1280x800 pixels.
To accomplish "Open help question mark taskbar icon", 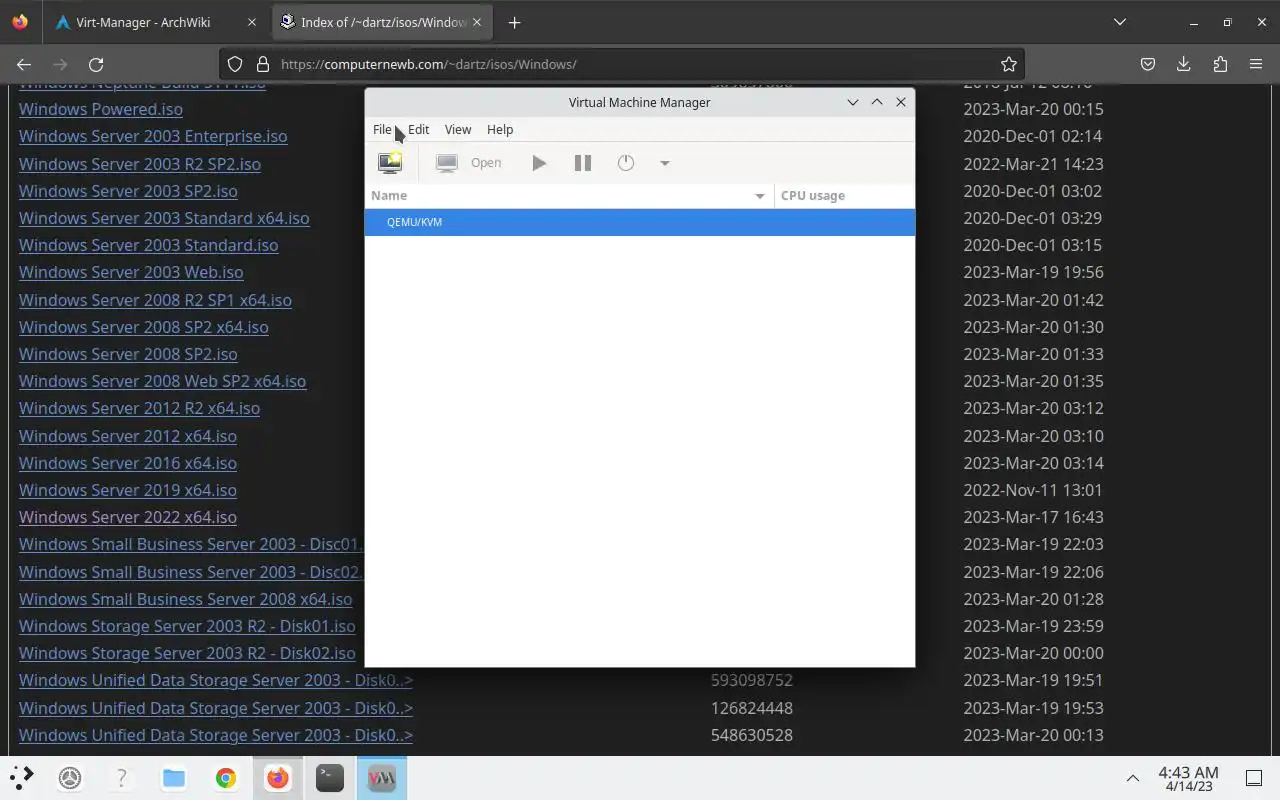I will [122, 778].
